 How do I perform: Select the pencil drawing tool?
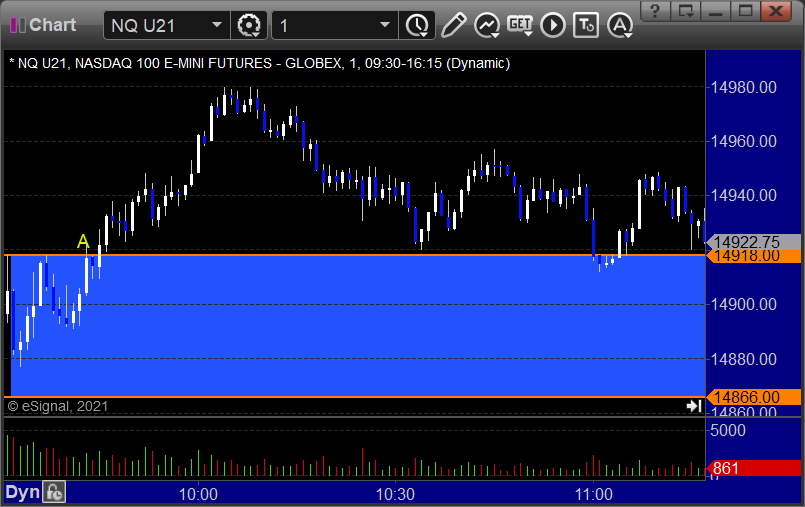[453, 25]
